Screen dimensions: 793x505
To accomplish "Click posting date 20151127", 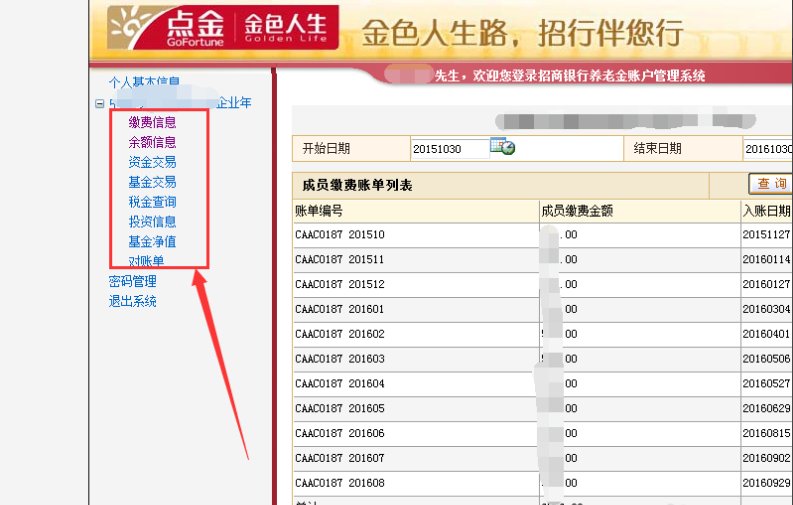I will click(x=766, y=235).
